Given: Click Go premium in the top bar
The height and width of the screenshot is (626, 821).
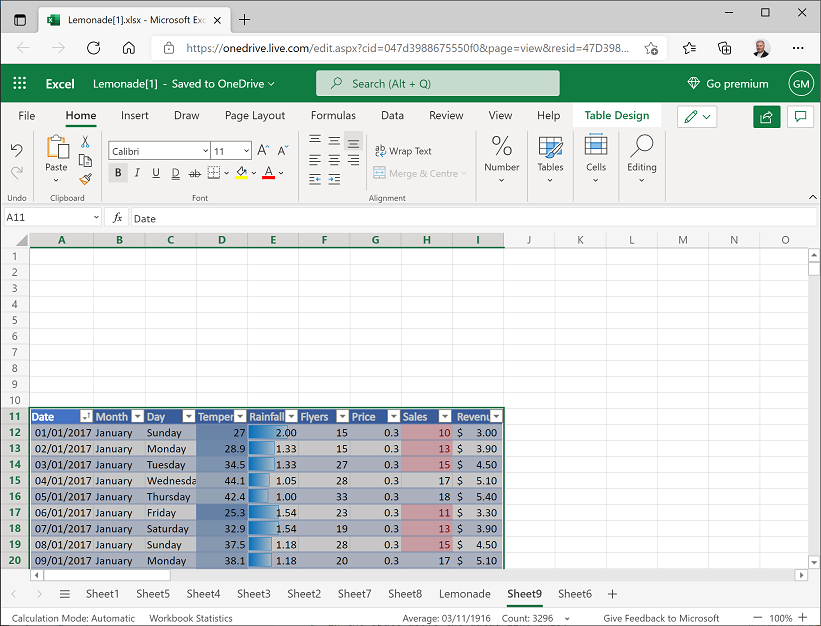Looking at the screenshot, I should tap(728, 83).
